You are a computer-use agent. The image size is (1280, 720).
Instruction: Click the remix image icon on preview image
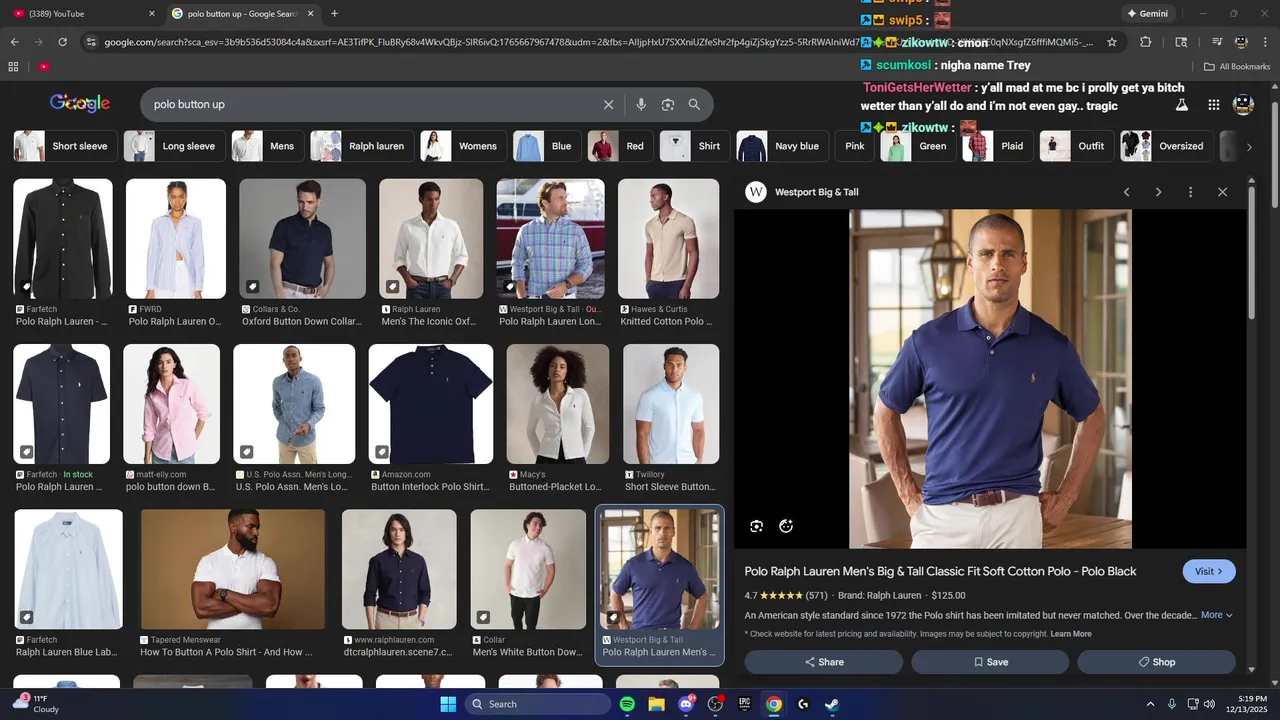[786, 526]
